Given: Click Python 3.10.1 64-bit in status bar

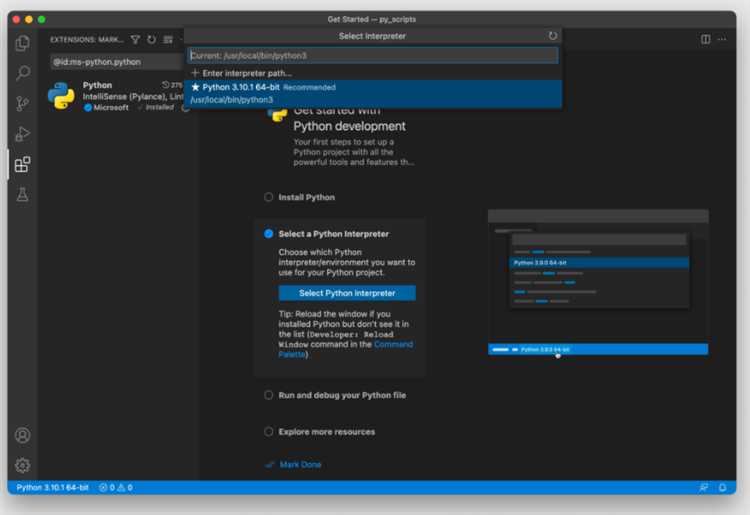Looking at the screenshot, I should (x=53, y=488).
